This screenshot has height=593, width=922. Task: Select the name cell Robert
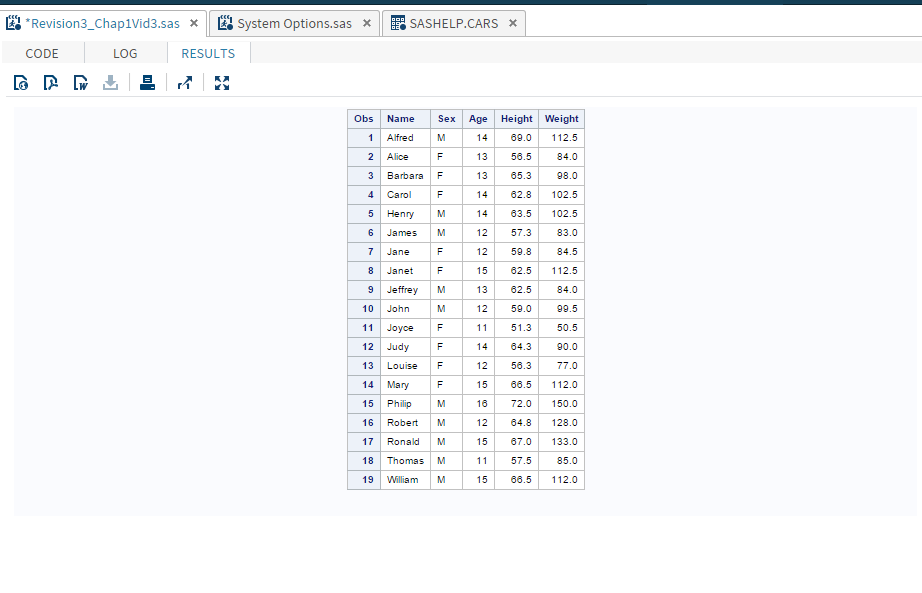click(x=406, y=423)
